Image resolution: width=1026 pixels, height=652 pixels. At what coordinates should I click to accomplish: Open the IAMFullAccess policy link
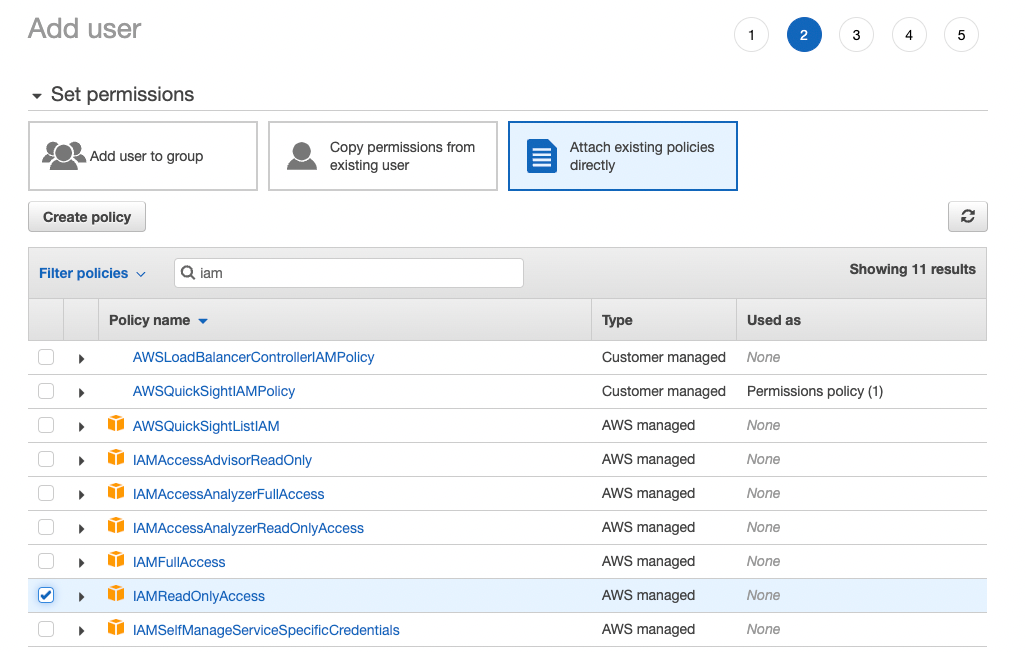click(x=179, y=562)
